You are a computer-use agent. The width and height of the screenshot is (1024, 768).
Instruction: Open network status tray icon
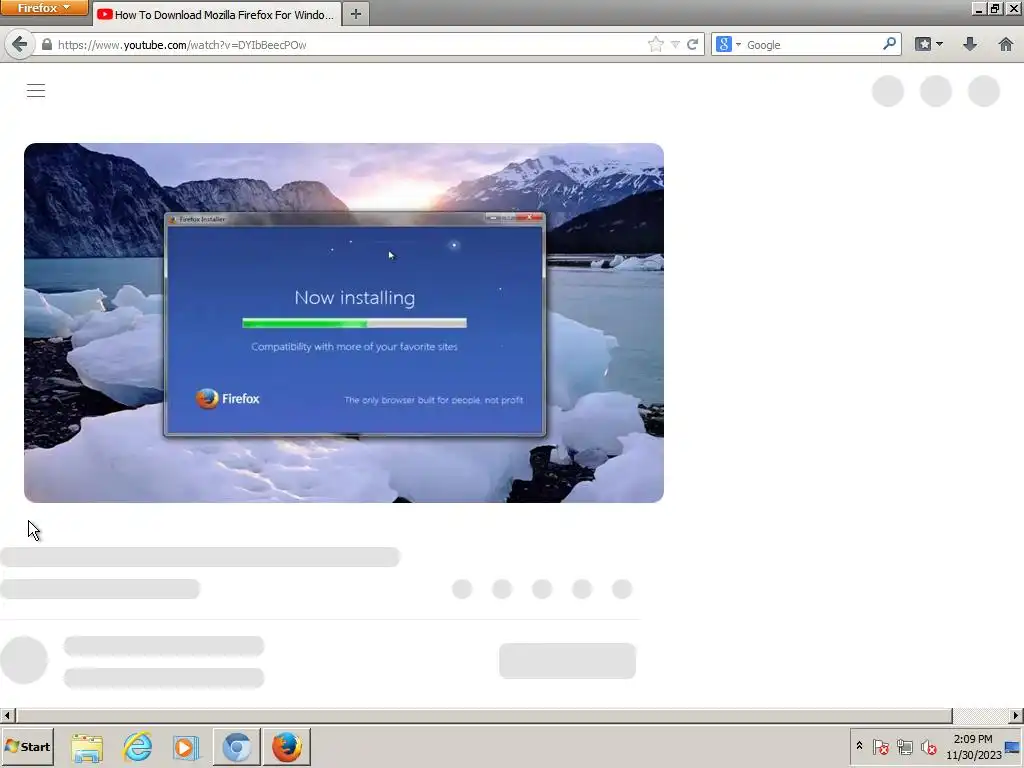[904, 746]
